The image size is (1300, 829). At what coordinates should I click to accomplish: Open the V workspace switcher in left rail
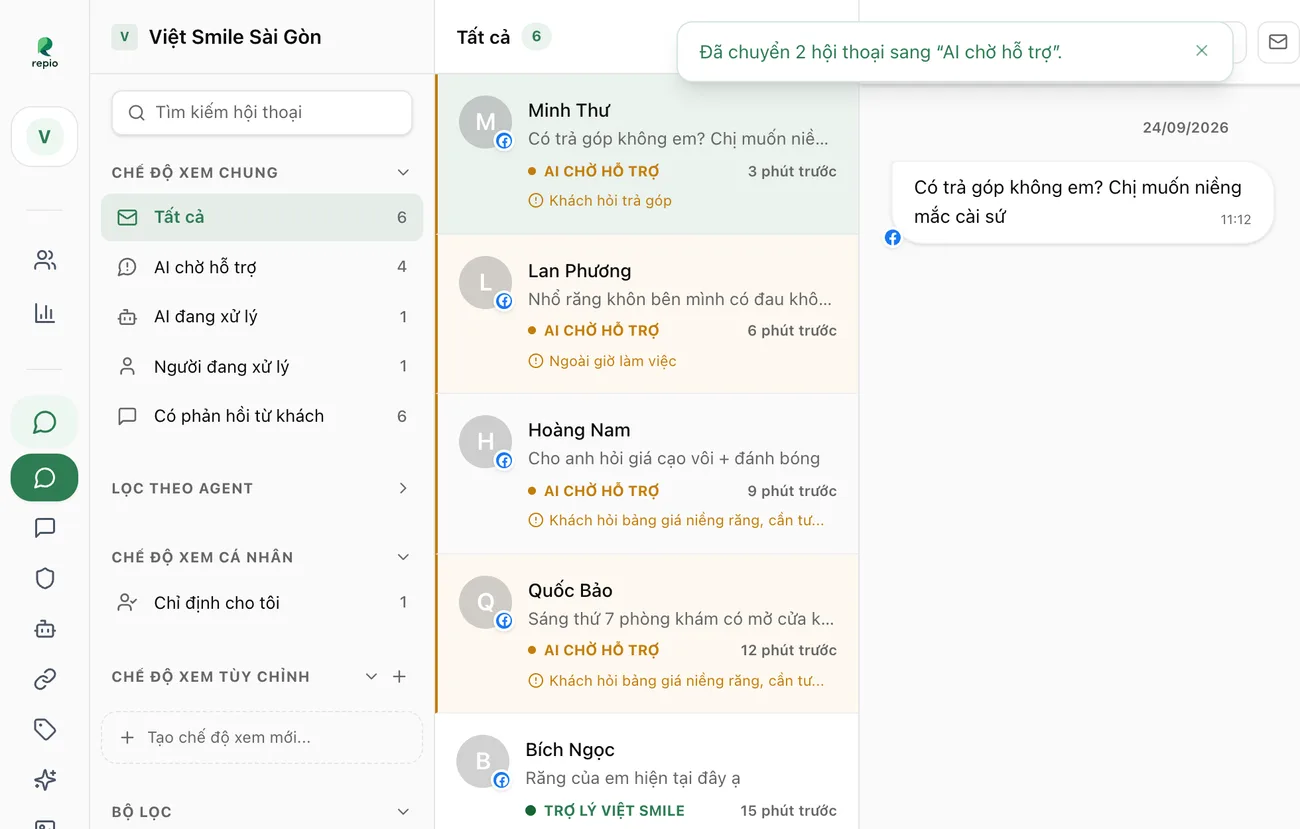(45, 136)
